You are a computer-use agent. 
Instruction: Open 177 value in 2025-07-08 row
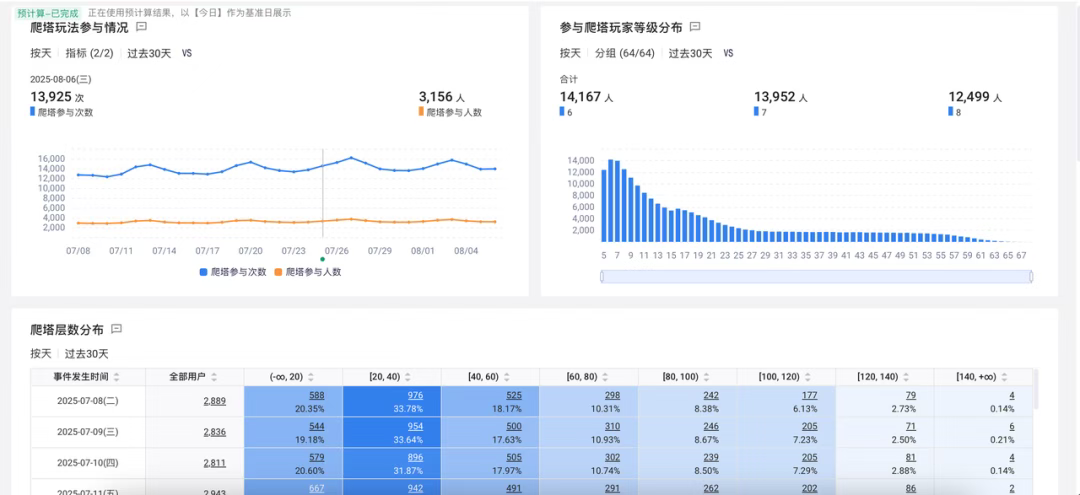click(809, 395)
